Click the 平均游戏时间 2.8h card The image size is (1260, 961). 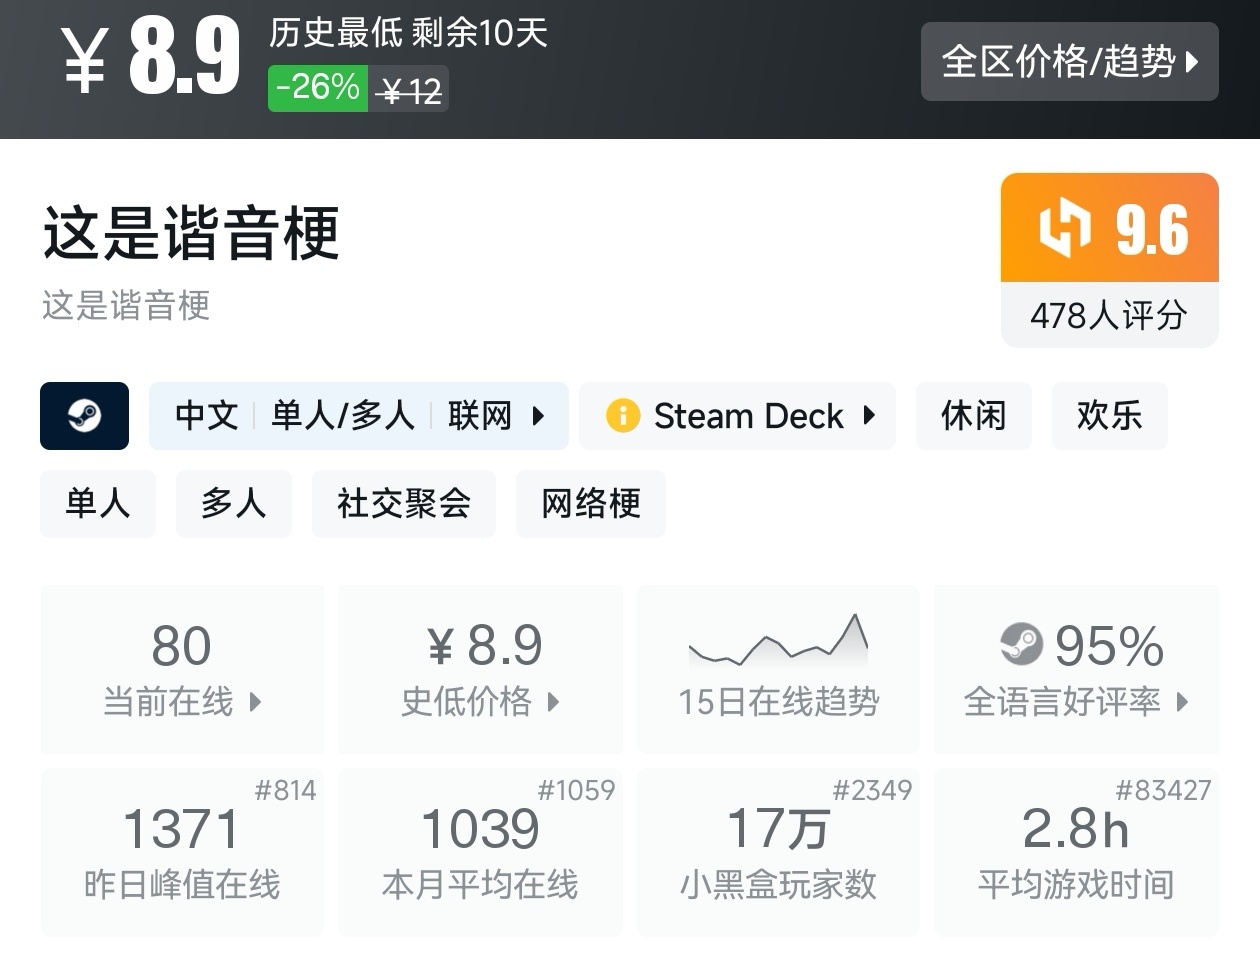(1076, 852)
